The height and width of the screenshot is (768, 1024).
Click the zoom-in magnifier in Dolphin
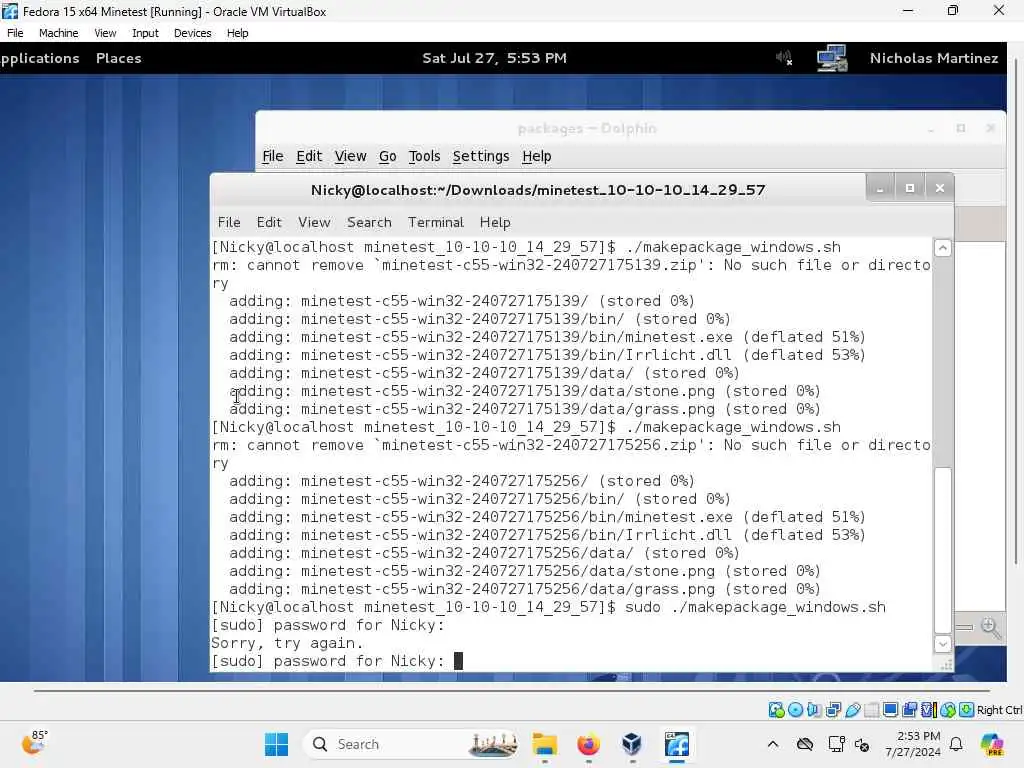click(991, 628)
